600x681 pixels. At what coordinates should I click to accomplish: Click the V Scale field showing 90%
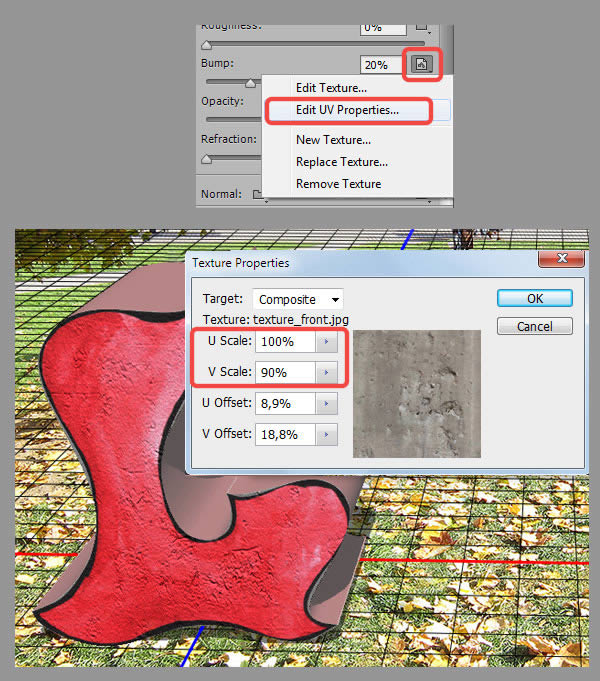(285, 372)
